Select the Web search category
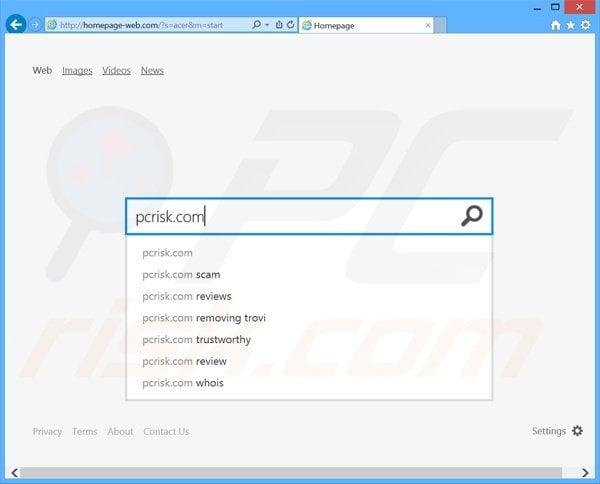Image resolution: width=600 pixels, height=484 pixels. point(42,70)
